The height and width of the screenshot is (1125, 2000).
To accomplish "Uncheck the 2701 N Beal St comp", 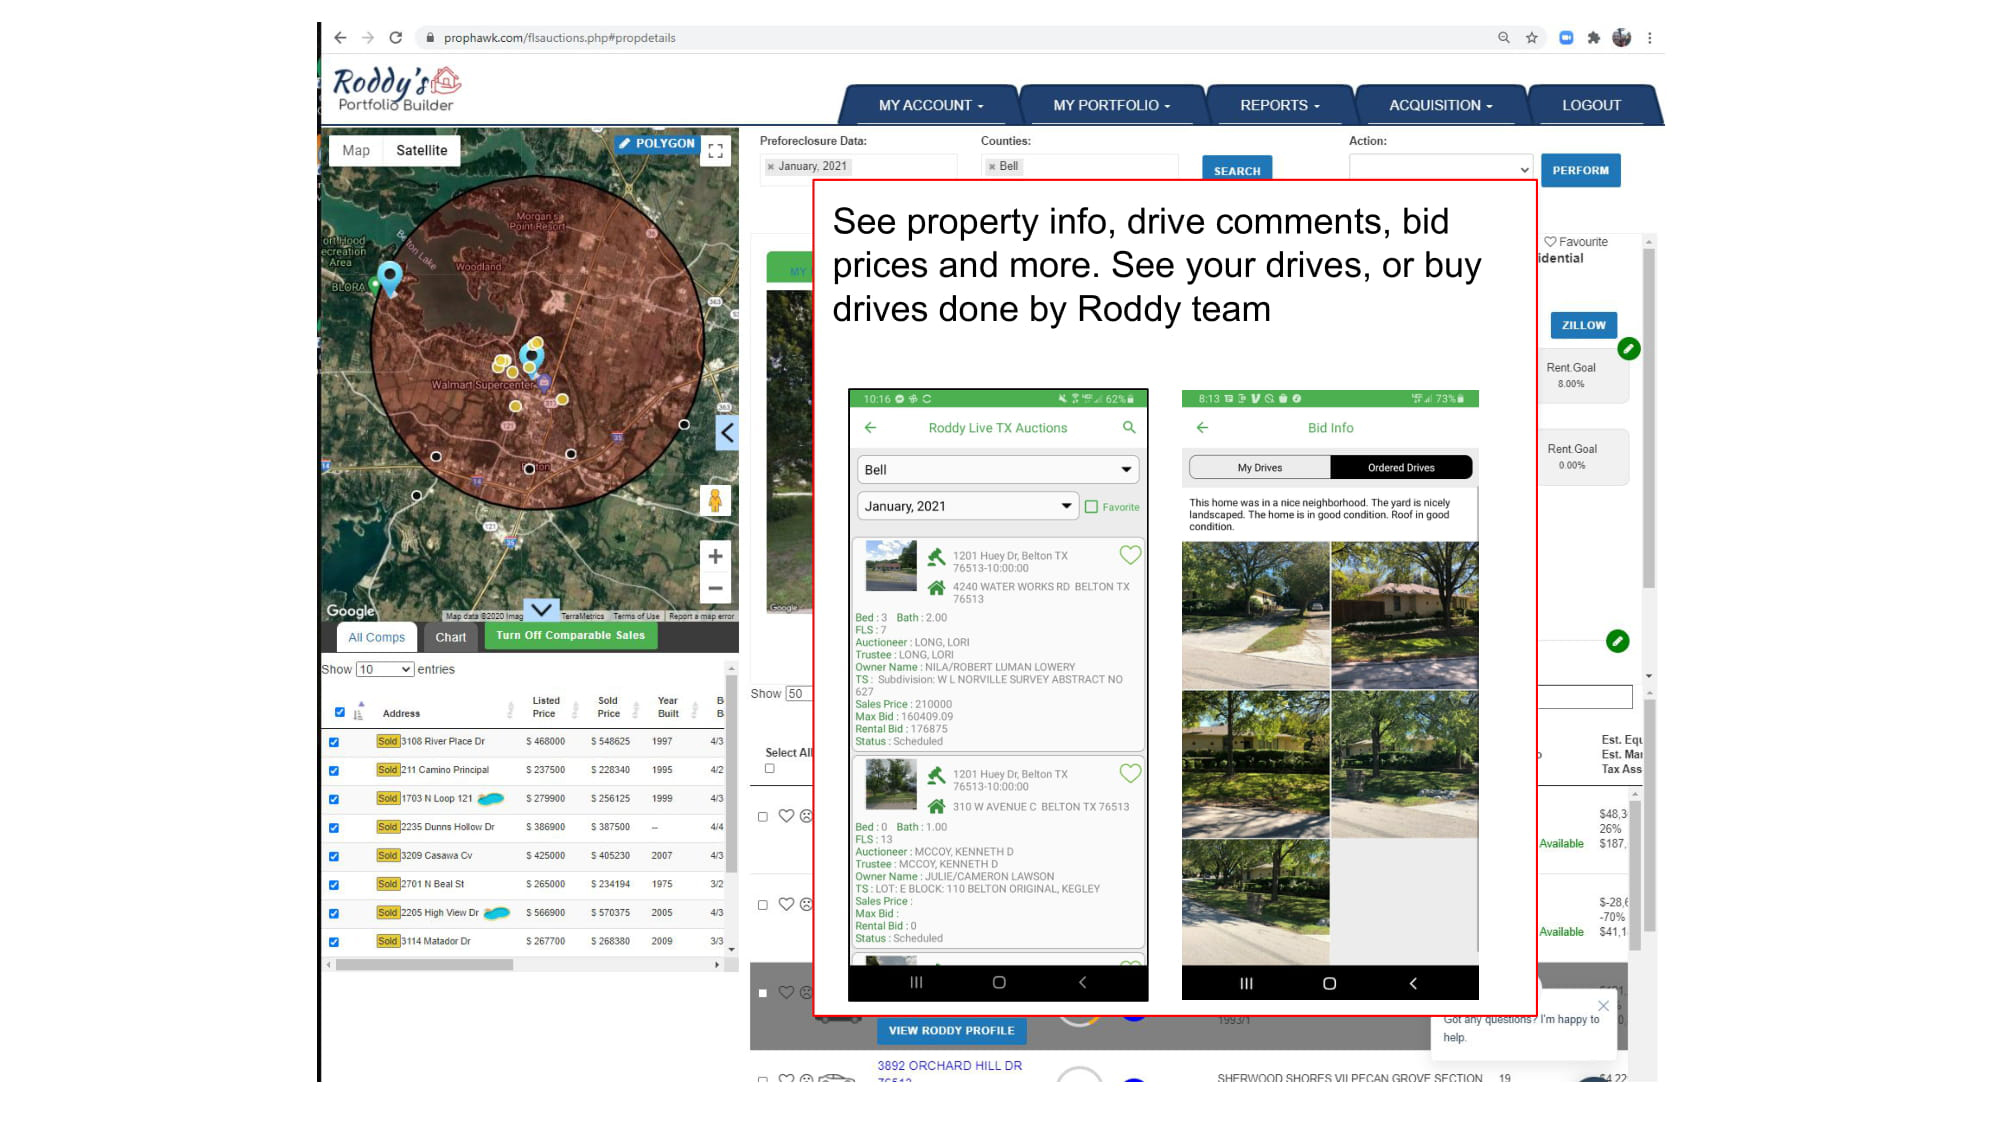I will pos(334,885).
